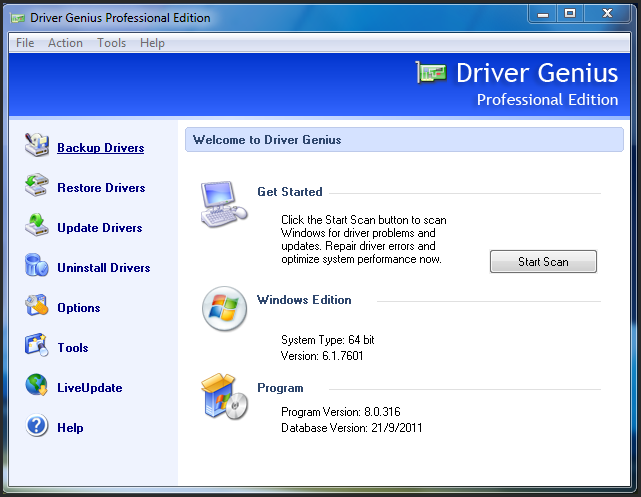The image size is (641, 497).
Task: Click the Uninstall Drivers trash icon
Action: pos(36,265)
